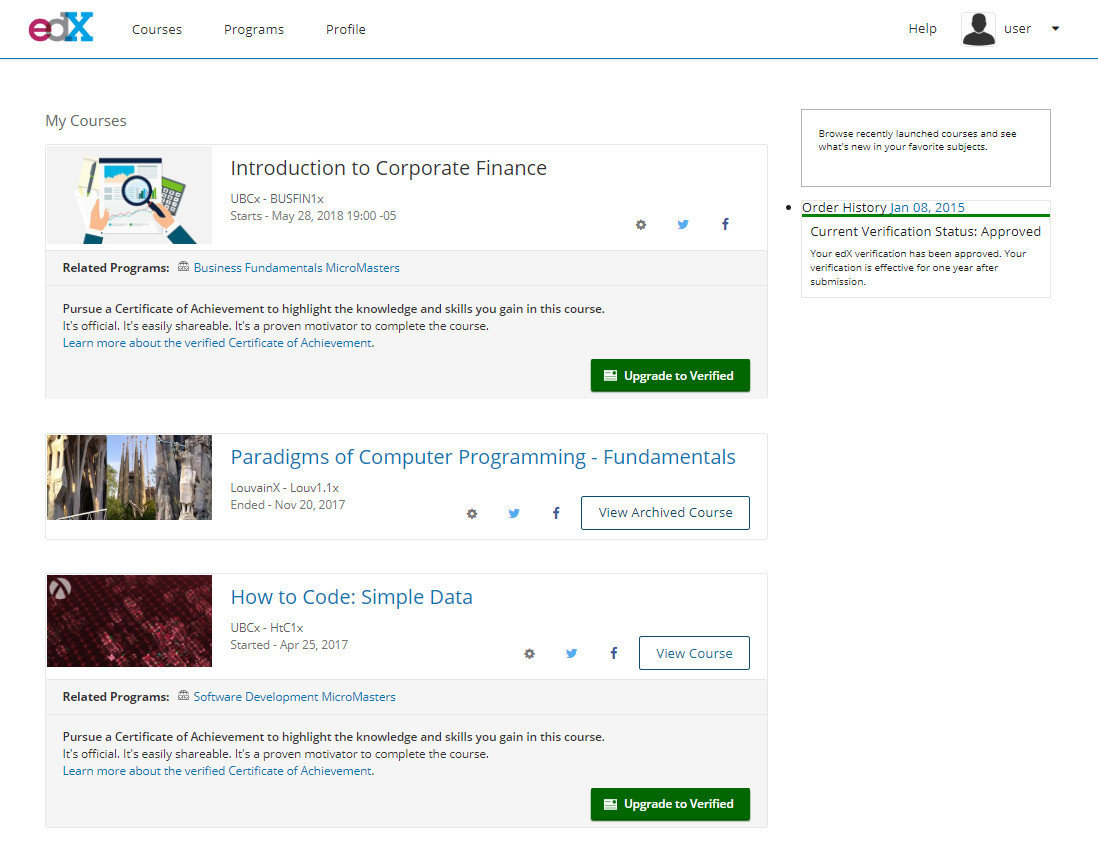The image size is (1098, 843).
Task: Open Learn more link under How to Code
Action: [x=217, y=770]
